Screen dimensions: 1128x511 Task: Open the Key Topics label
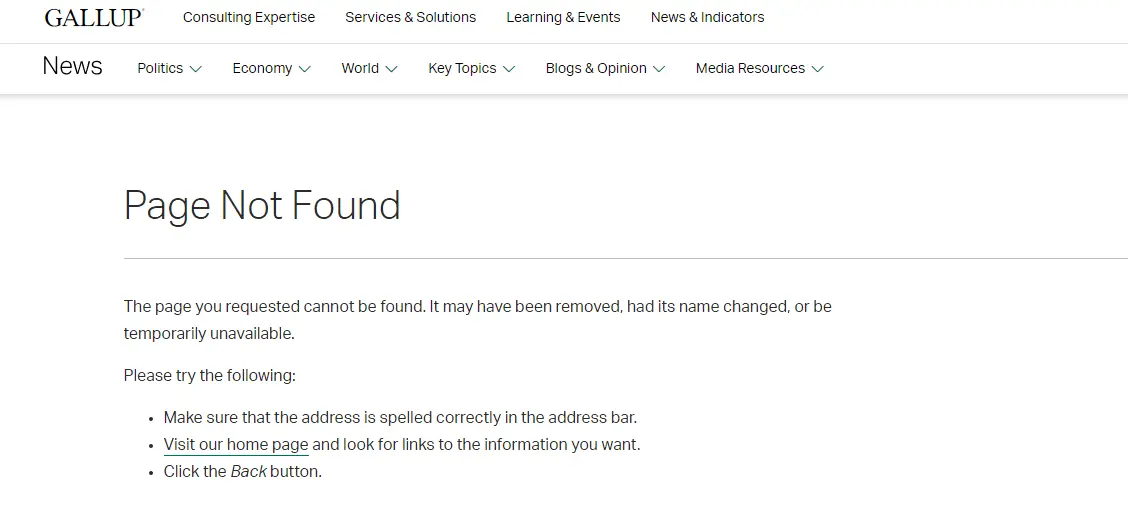point(462,68)
